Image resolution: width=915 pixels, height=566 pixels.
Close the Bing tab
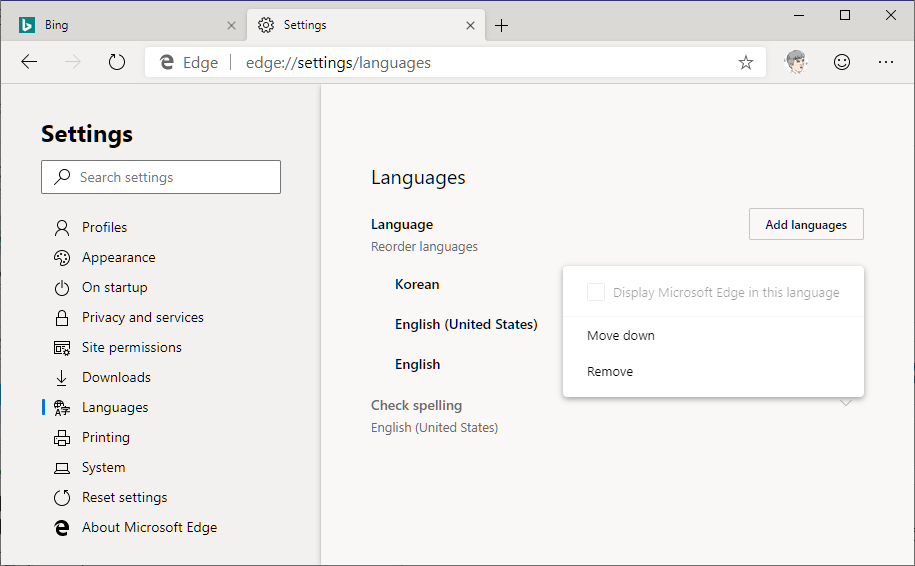[x=232, y=26]
